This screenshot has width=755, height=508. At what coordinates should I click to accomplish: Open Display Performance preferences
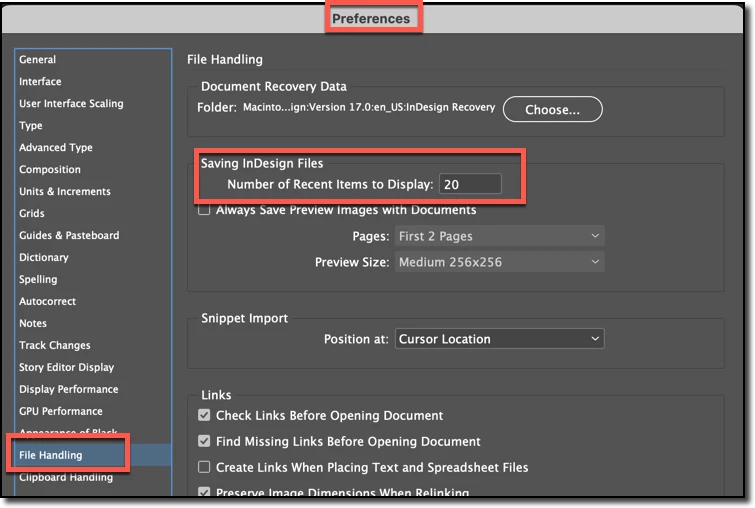click(x=68, y=389)
